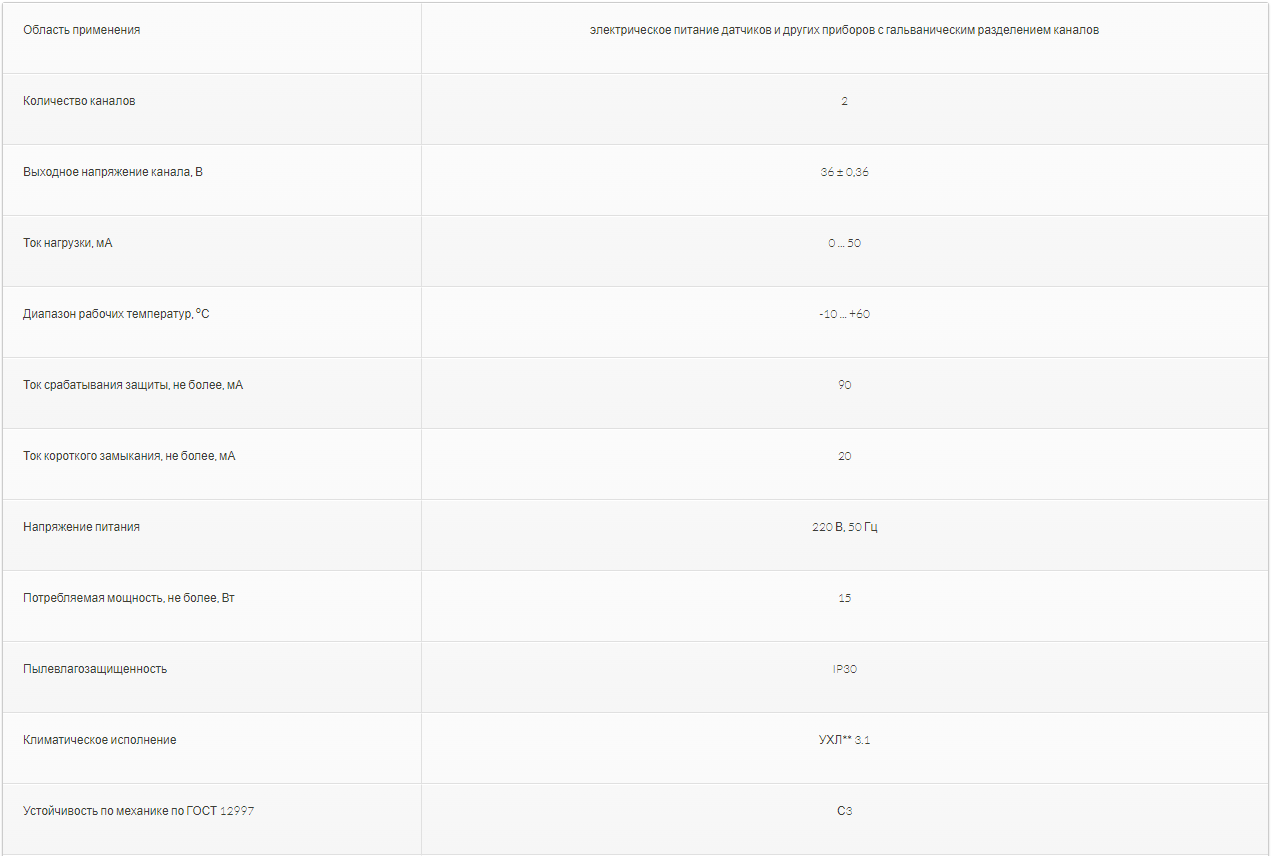Select the 'Количество каналов' label
Viewport: 1272px width, 856px height.
(x=79, y=101)
